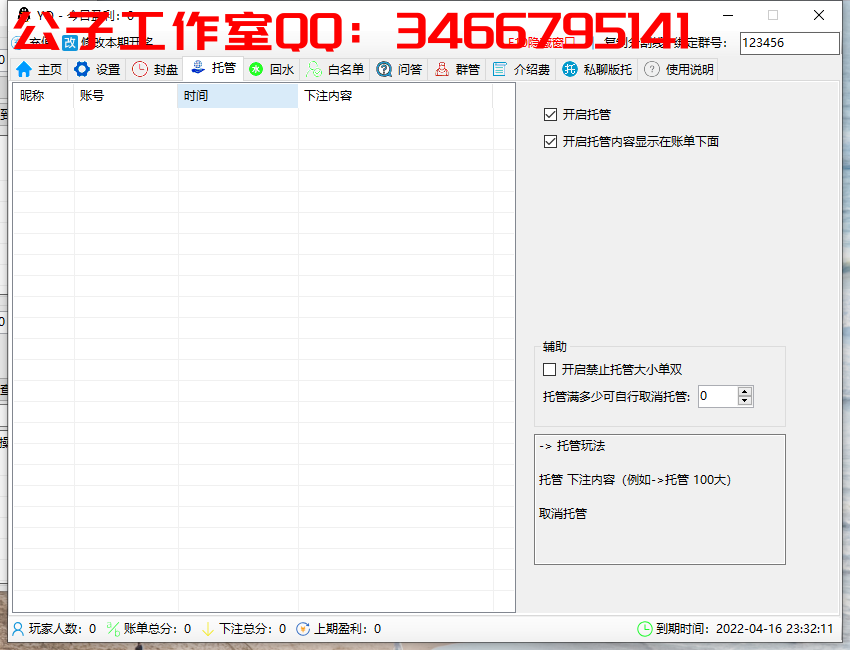Close the window with the X button
850x650 pixels.
(x=819, y=15)
